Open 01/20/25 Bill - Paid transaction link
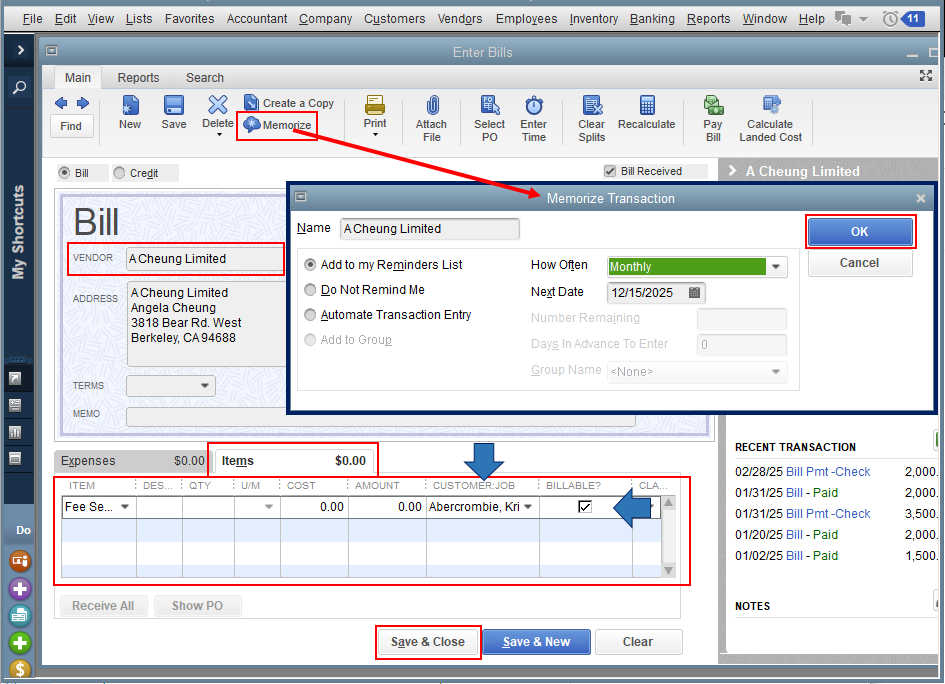This screenshot has width=945, height=684. pos(812,535)
